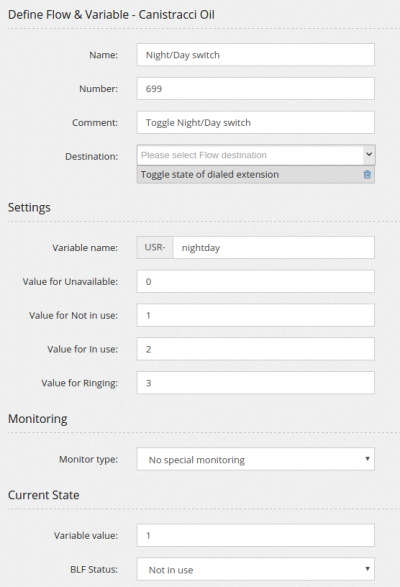Click the Value for Not in use field
400x587 pixels.
255,315
